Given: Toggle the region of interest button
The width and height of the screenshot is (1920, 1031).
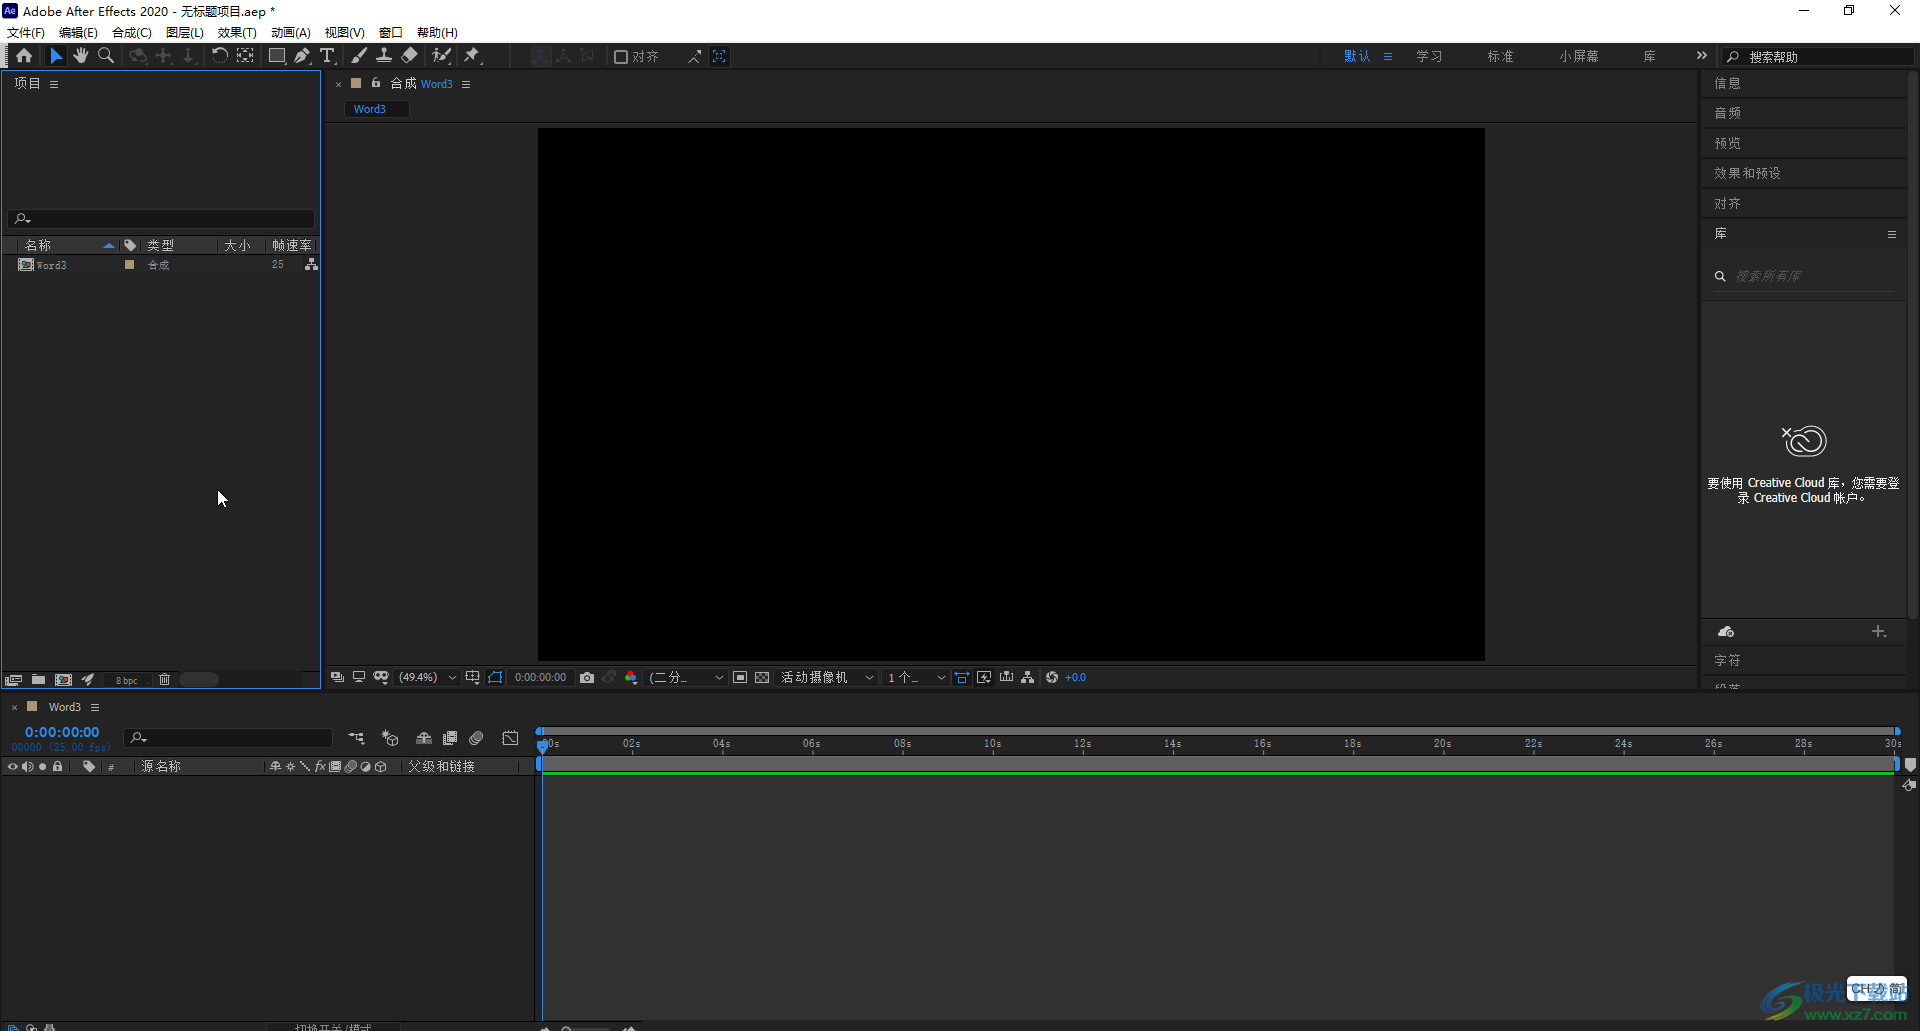Looking at the screenshot, I should (x=740, y=677).
